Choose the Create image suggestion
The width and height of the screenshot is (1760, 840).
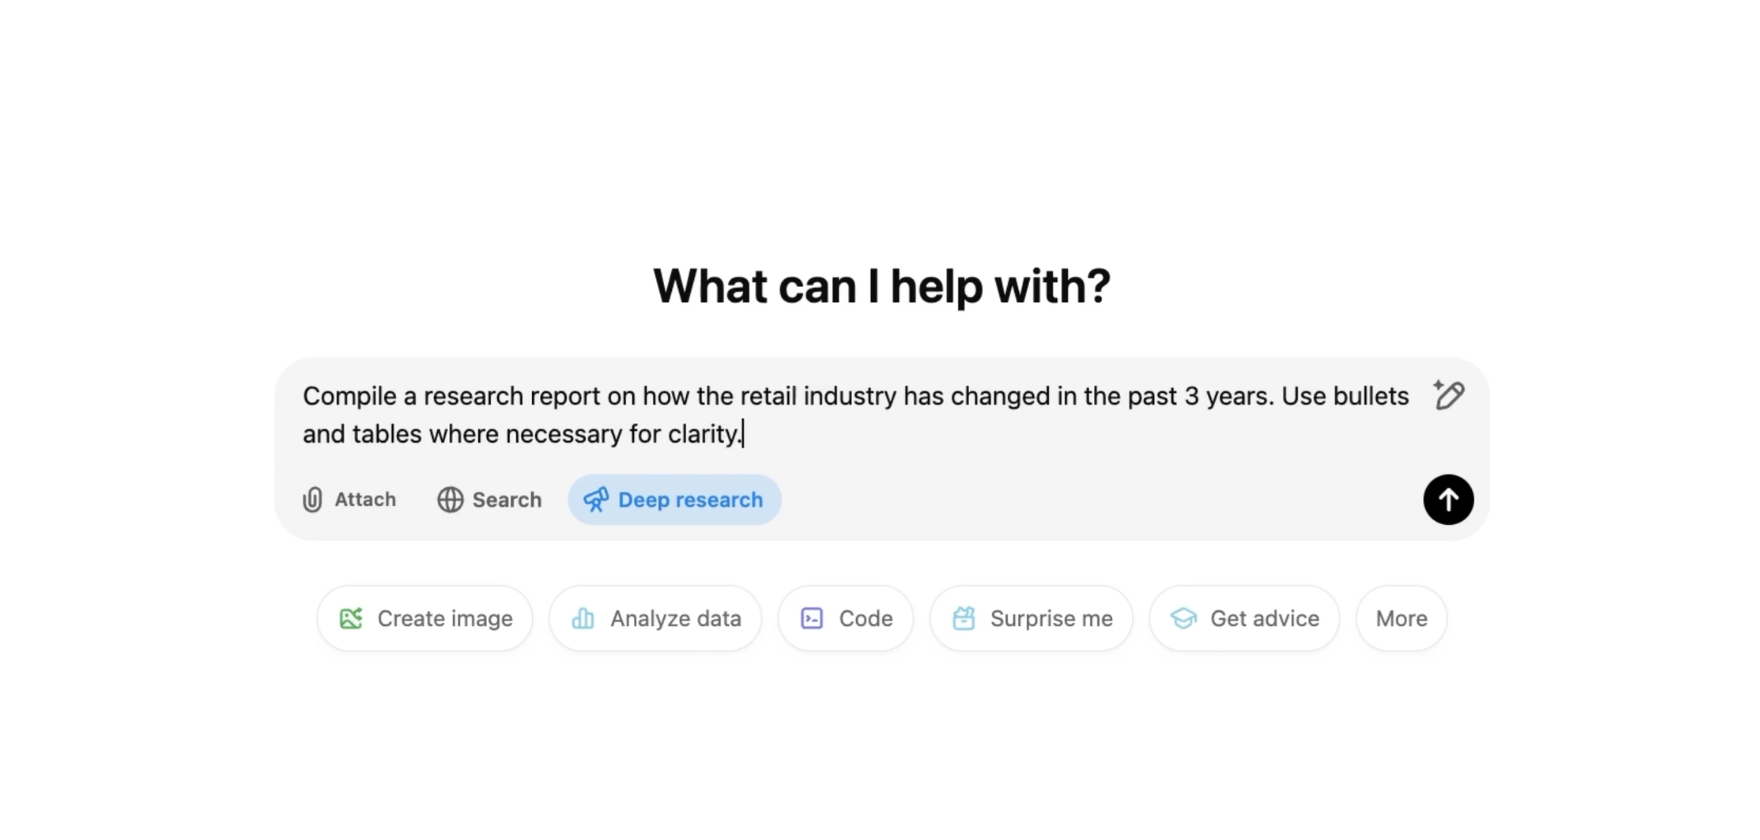pyautogui.click(x=425, y=619)
